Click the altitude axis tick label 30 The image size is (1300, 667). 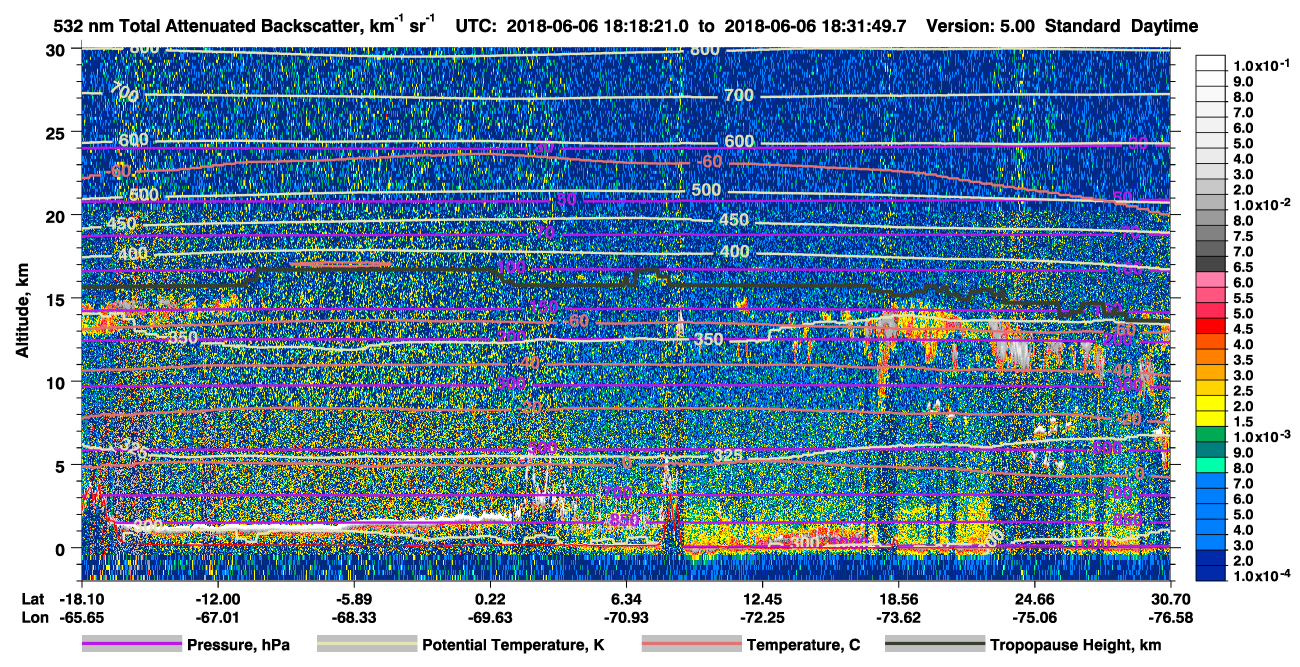(x=57, y=49)
